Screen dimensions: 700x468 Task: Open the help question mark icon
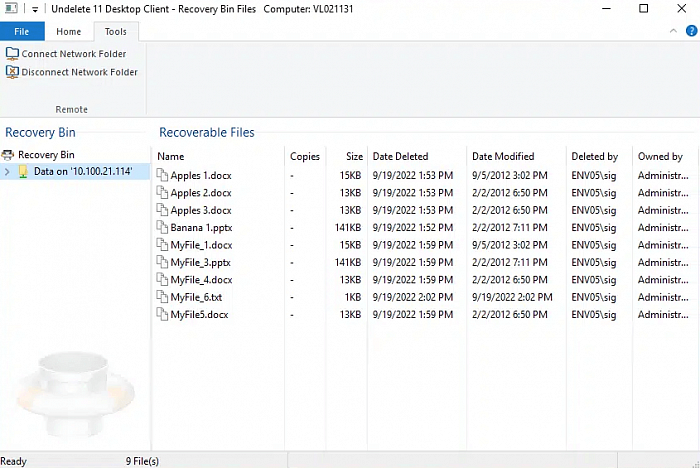691,31
